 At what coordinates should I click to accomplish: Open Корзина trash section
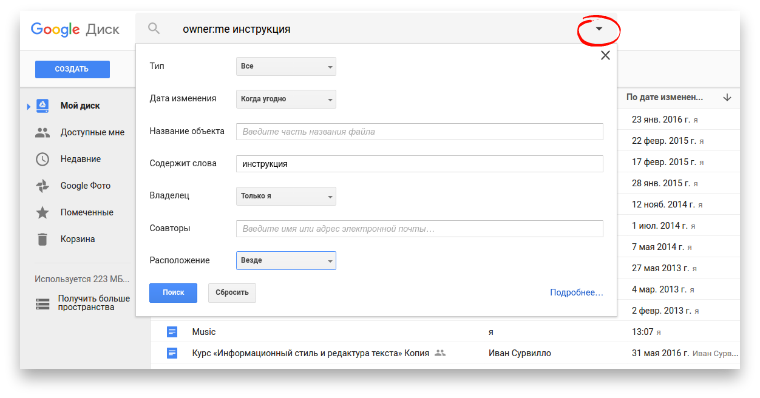(78, 239)
